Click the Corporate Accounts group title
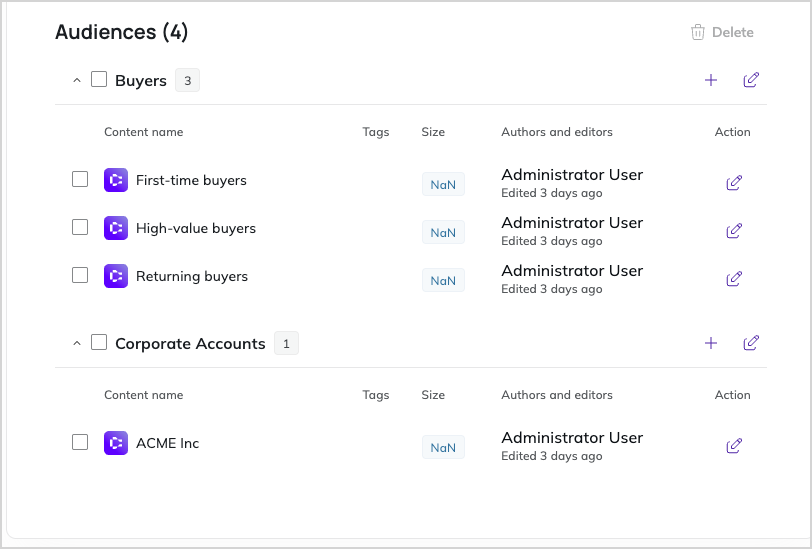The image size is (812, 549). 190,344
